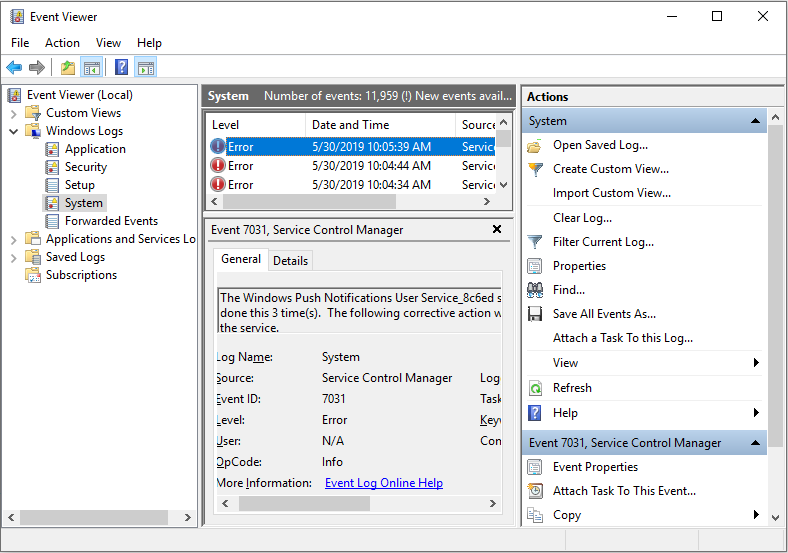Click the Save All Events floppy icon
This screenshot has width=788, height=553.
535,314
